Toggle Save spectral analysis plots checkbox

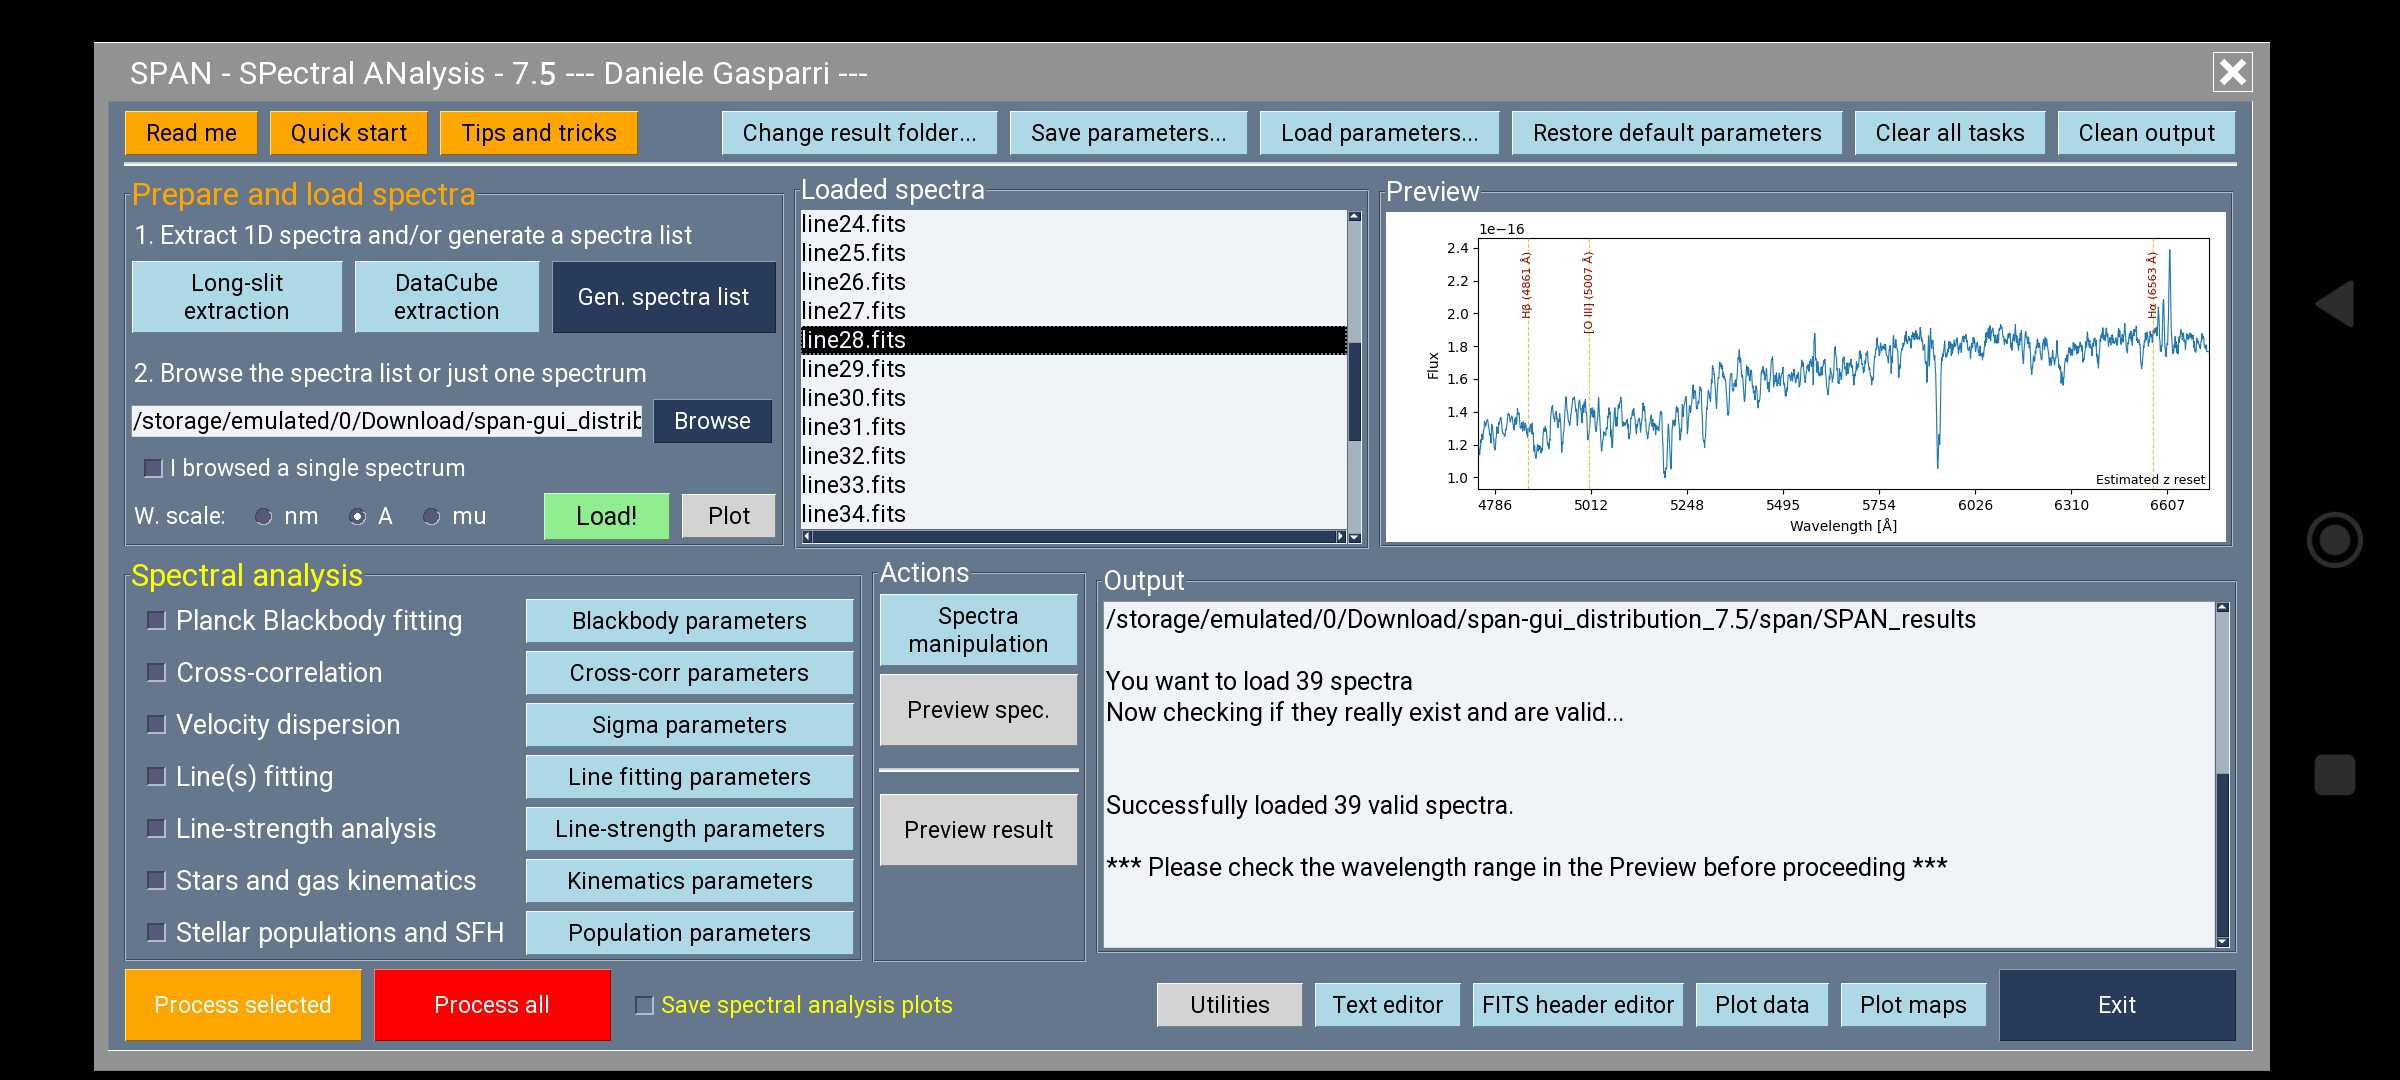tap(645, 1005)
